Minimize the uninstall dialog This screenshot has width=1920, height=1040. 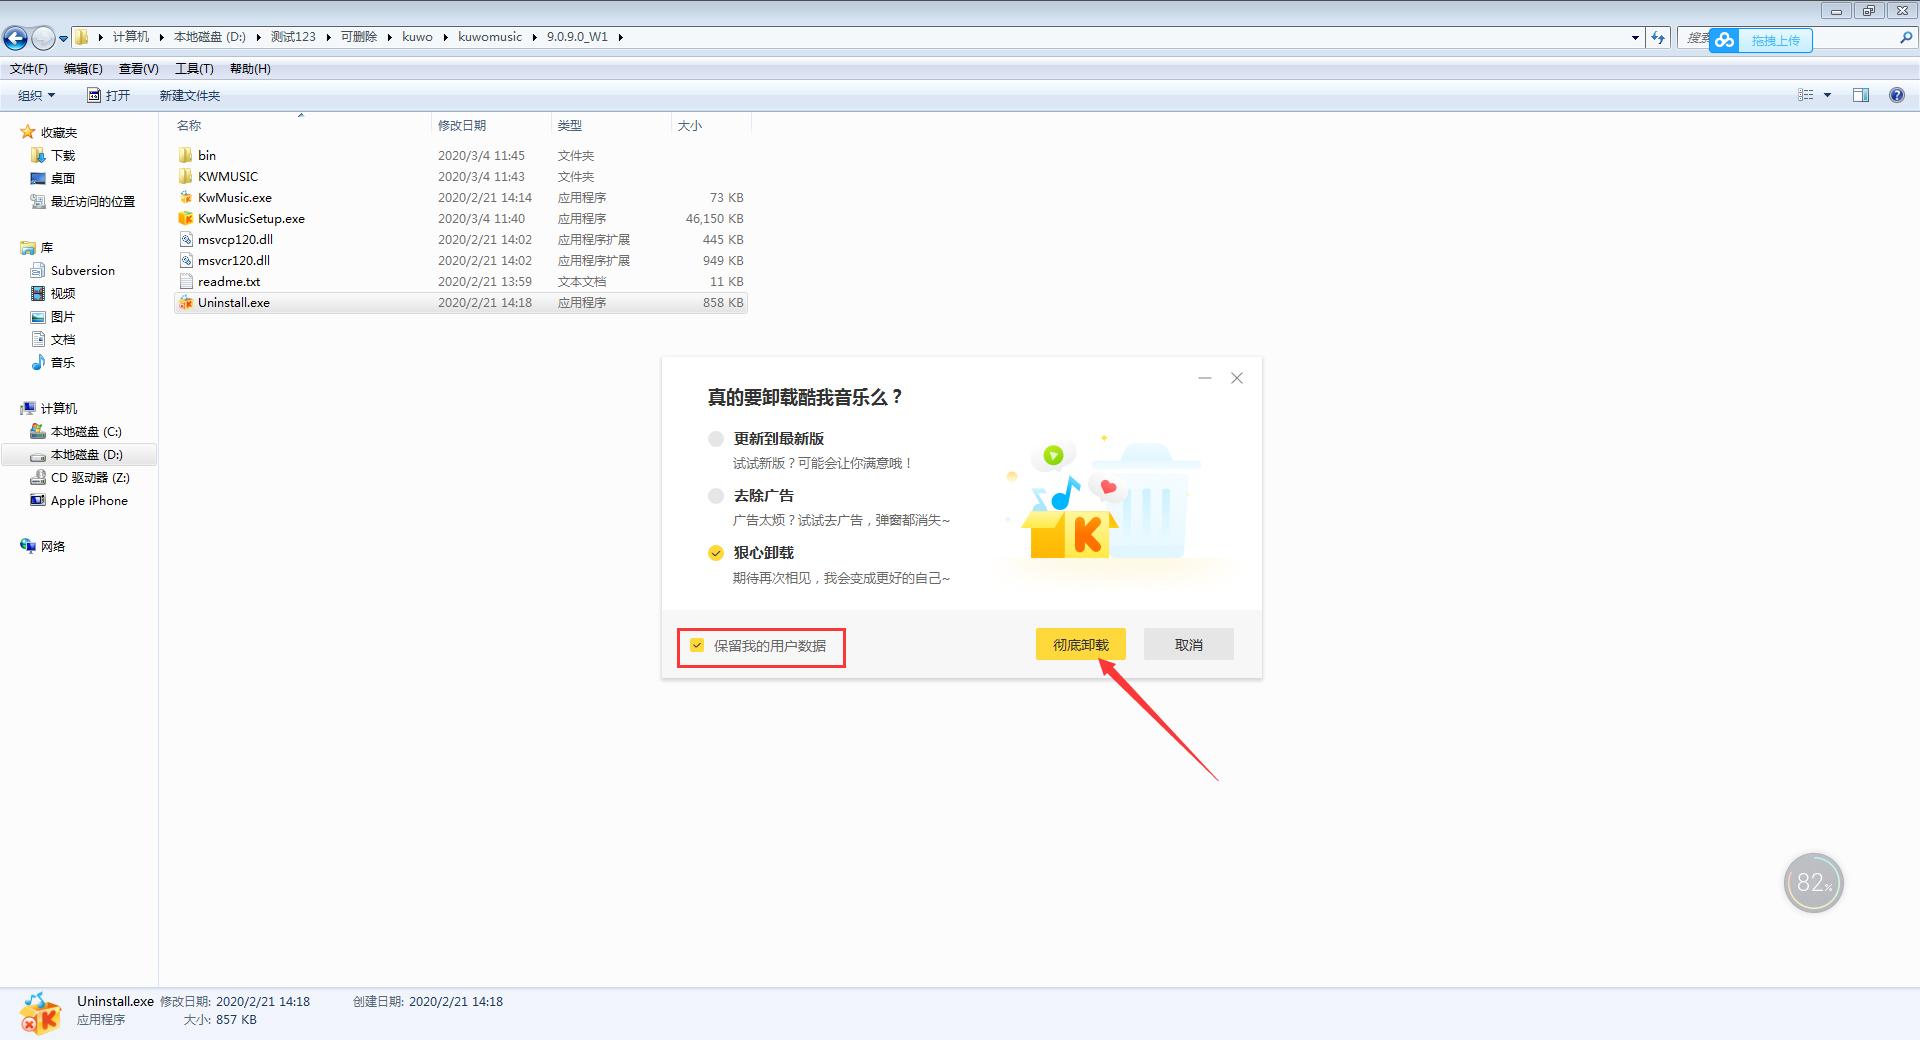click(1205, 378)
